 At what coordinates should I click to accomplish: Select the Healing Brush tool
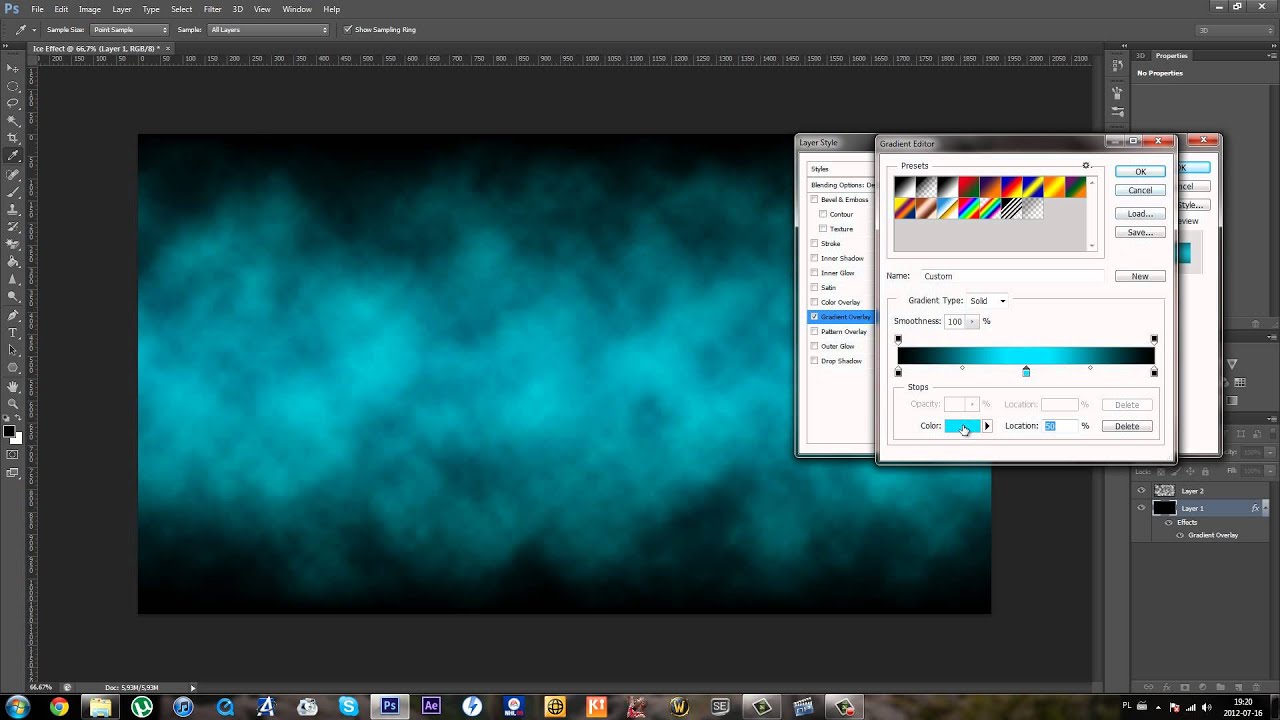pyautogui.click(x=13, y=174)
